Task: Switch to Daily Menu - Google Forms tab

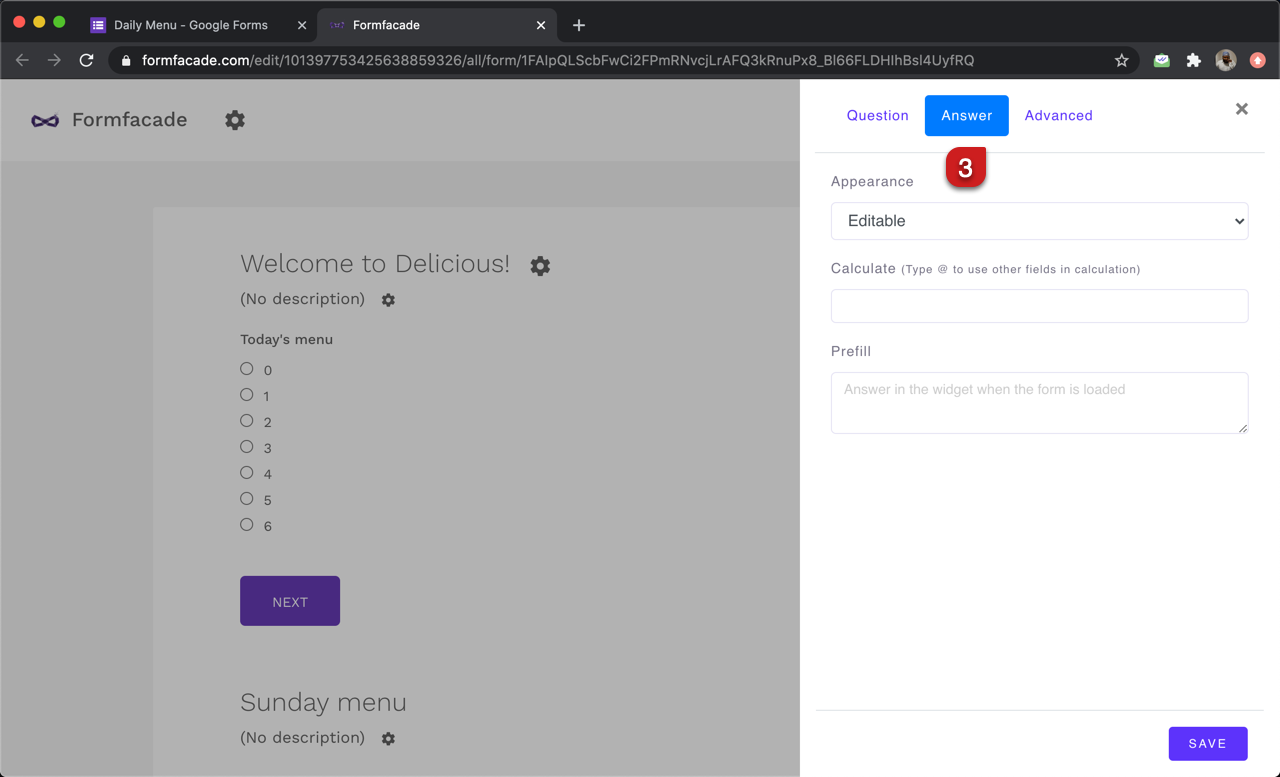Action: (190, 25)
